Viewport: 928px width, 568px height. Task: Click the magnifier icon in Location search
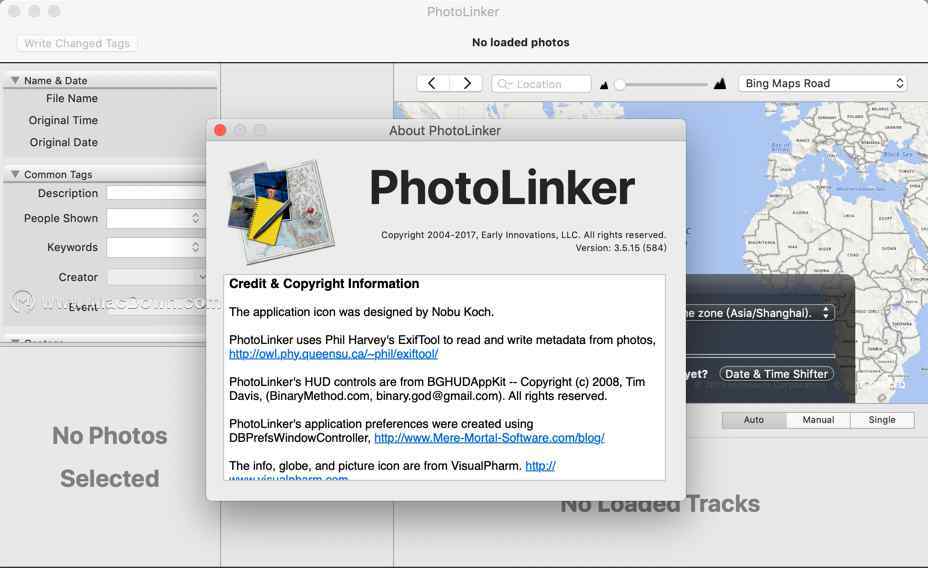[x=504, y=84]
